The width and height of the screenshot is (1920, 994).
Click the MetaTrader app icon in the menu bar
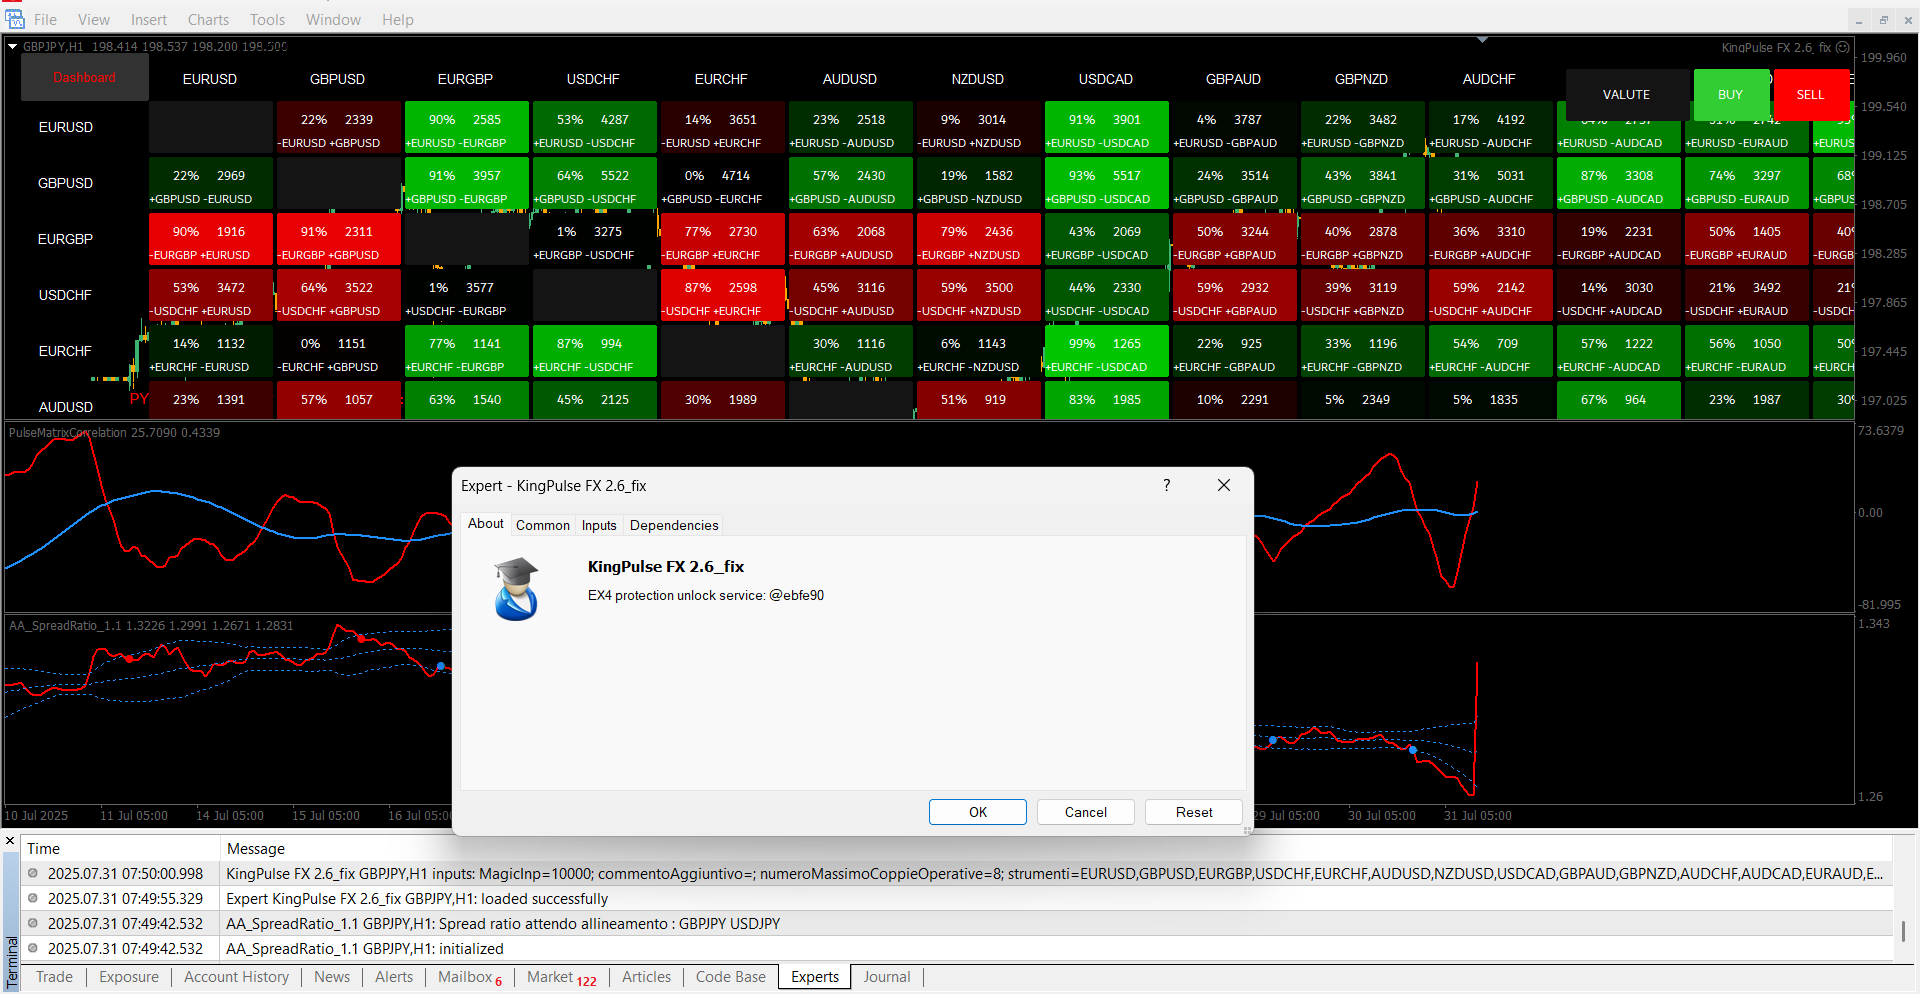pos(15,19)
